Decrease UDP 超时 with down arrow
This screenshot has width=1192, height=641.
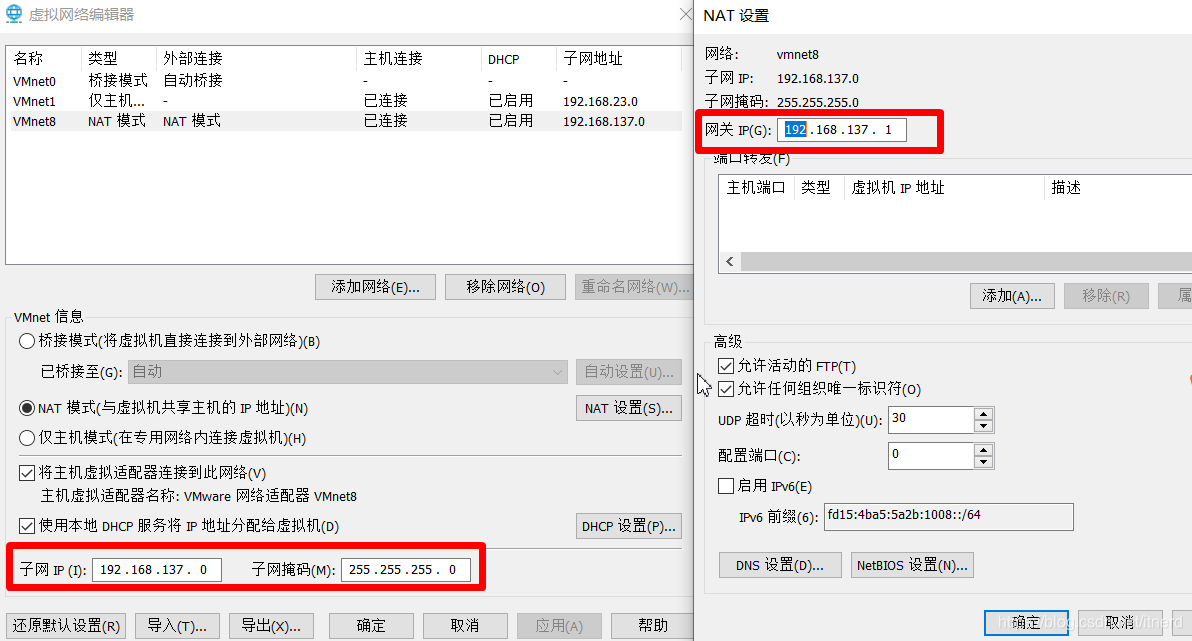984,426
